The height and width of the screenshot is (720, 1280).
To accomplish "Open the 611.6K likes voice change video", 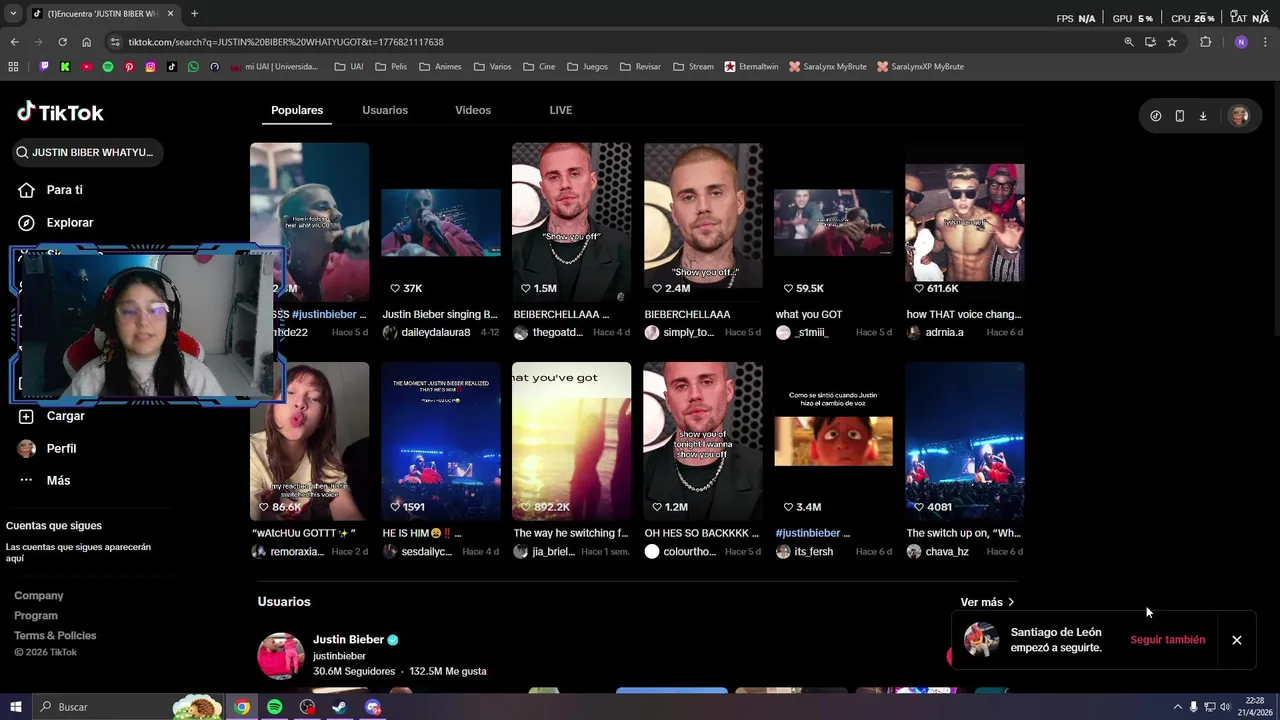I will 965,222.
